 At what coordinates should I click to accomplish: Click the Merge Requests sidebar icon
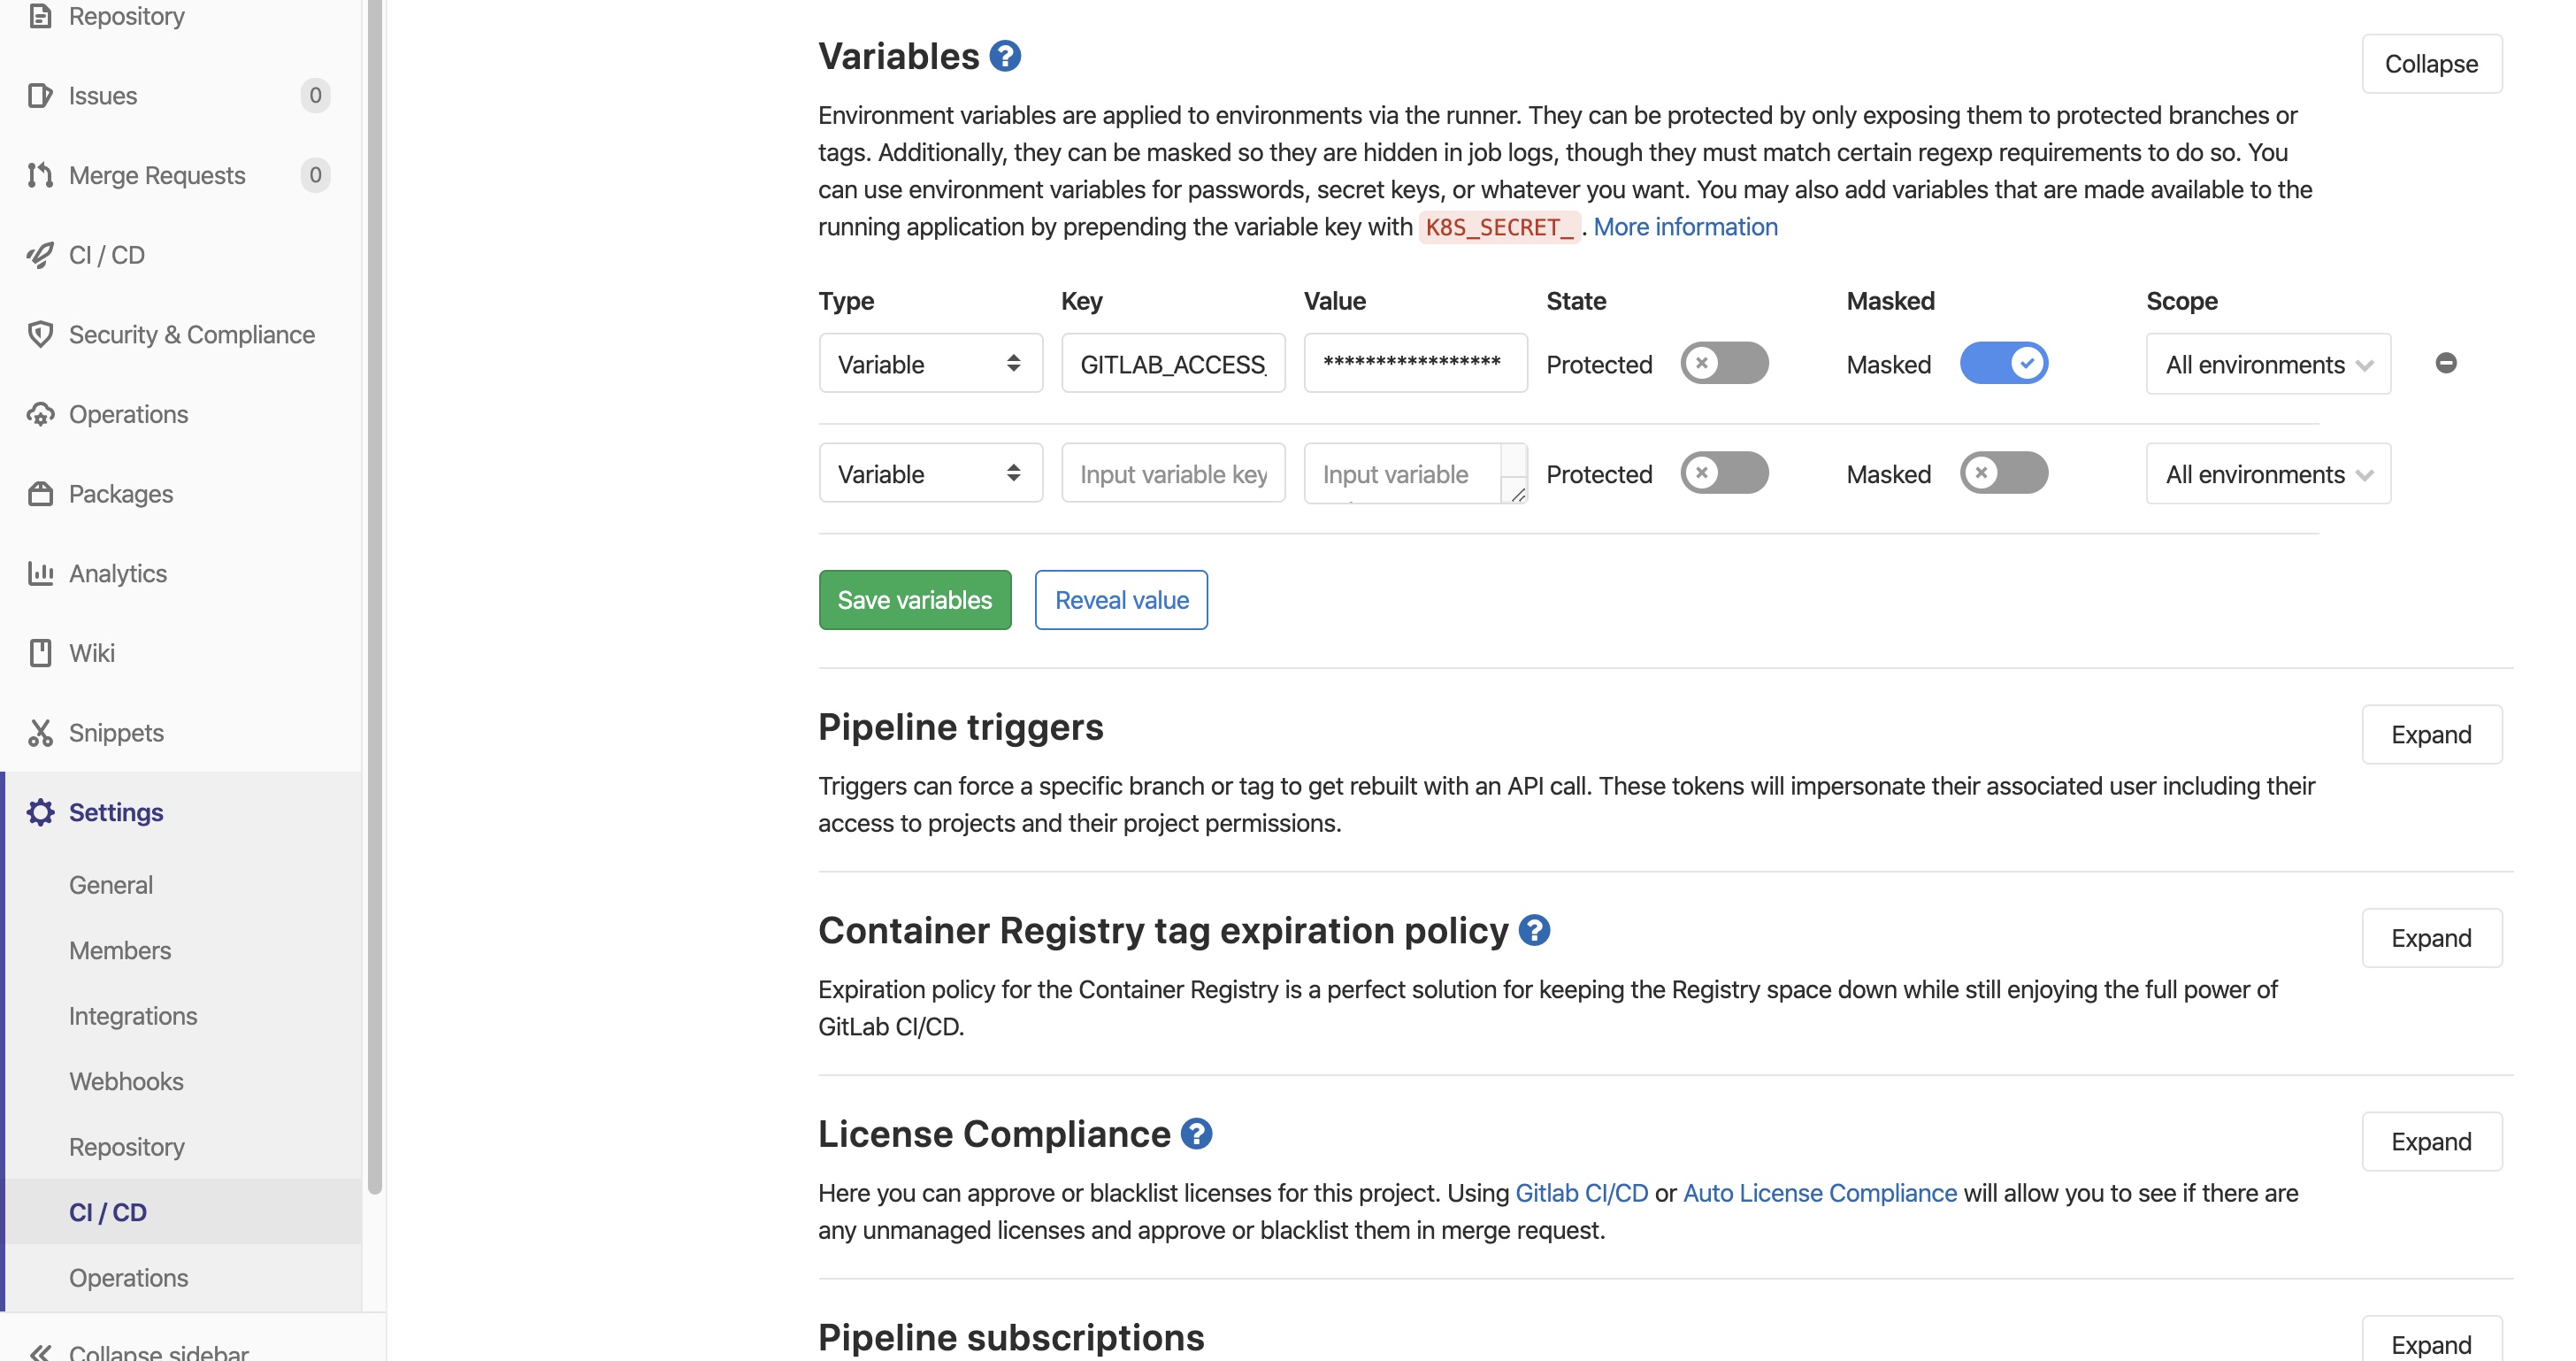click(40, 175)
